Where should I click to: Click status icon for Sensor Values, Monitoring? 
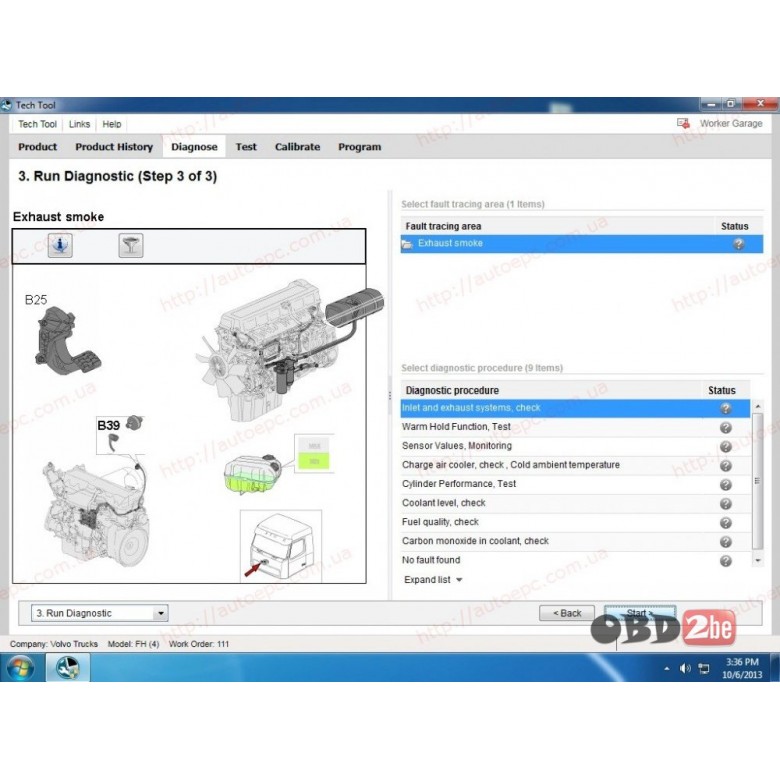[726, 446]
